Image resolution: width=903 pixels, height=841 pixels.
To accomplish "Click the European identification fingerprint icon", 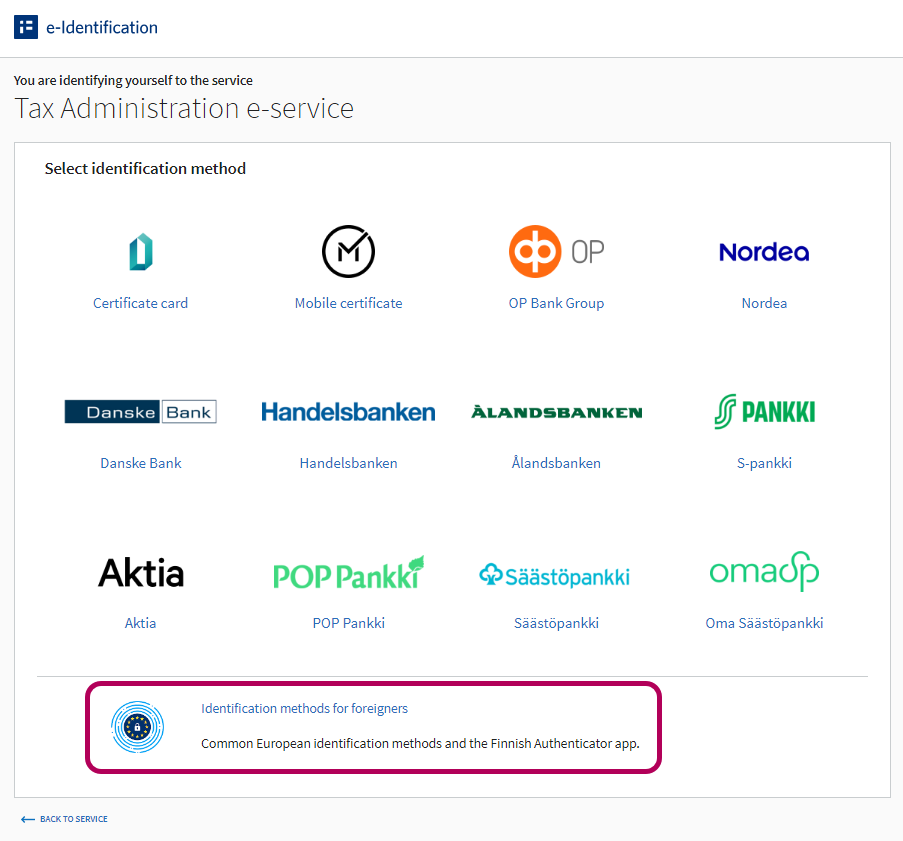I will [137, 727].
